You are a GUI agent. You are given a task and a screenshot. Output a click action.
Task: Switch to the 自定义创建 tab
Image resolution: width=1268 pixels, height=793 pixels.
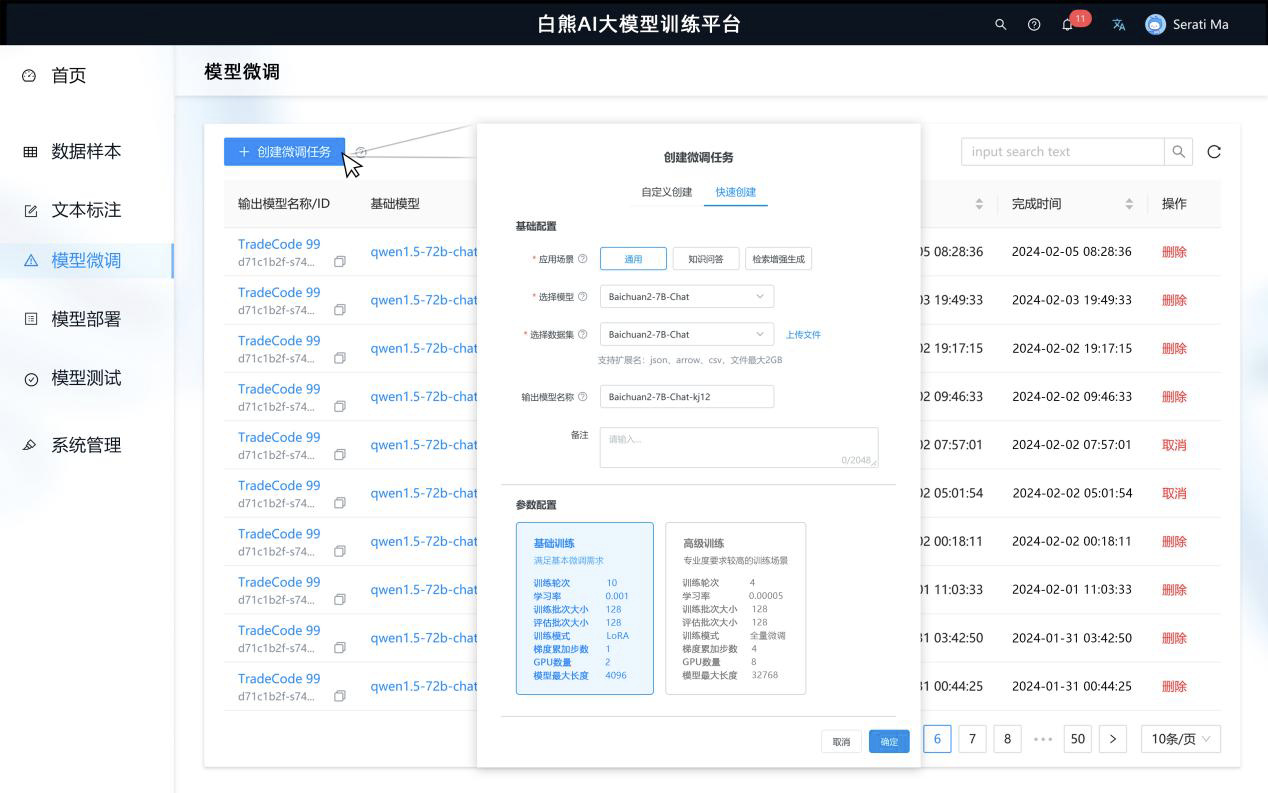pos(666,192)
